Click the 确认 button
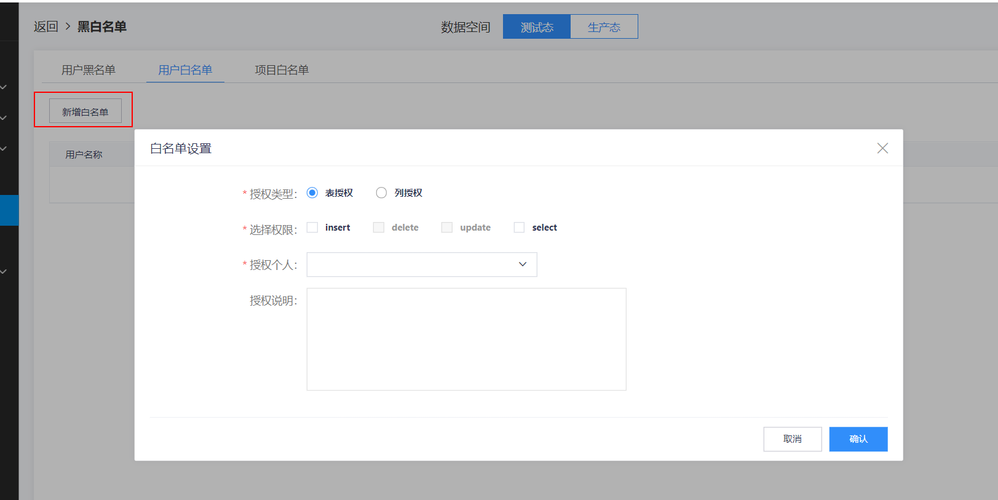The height and width of the screenshot is (500, 998). (858, 439)
